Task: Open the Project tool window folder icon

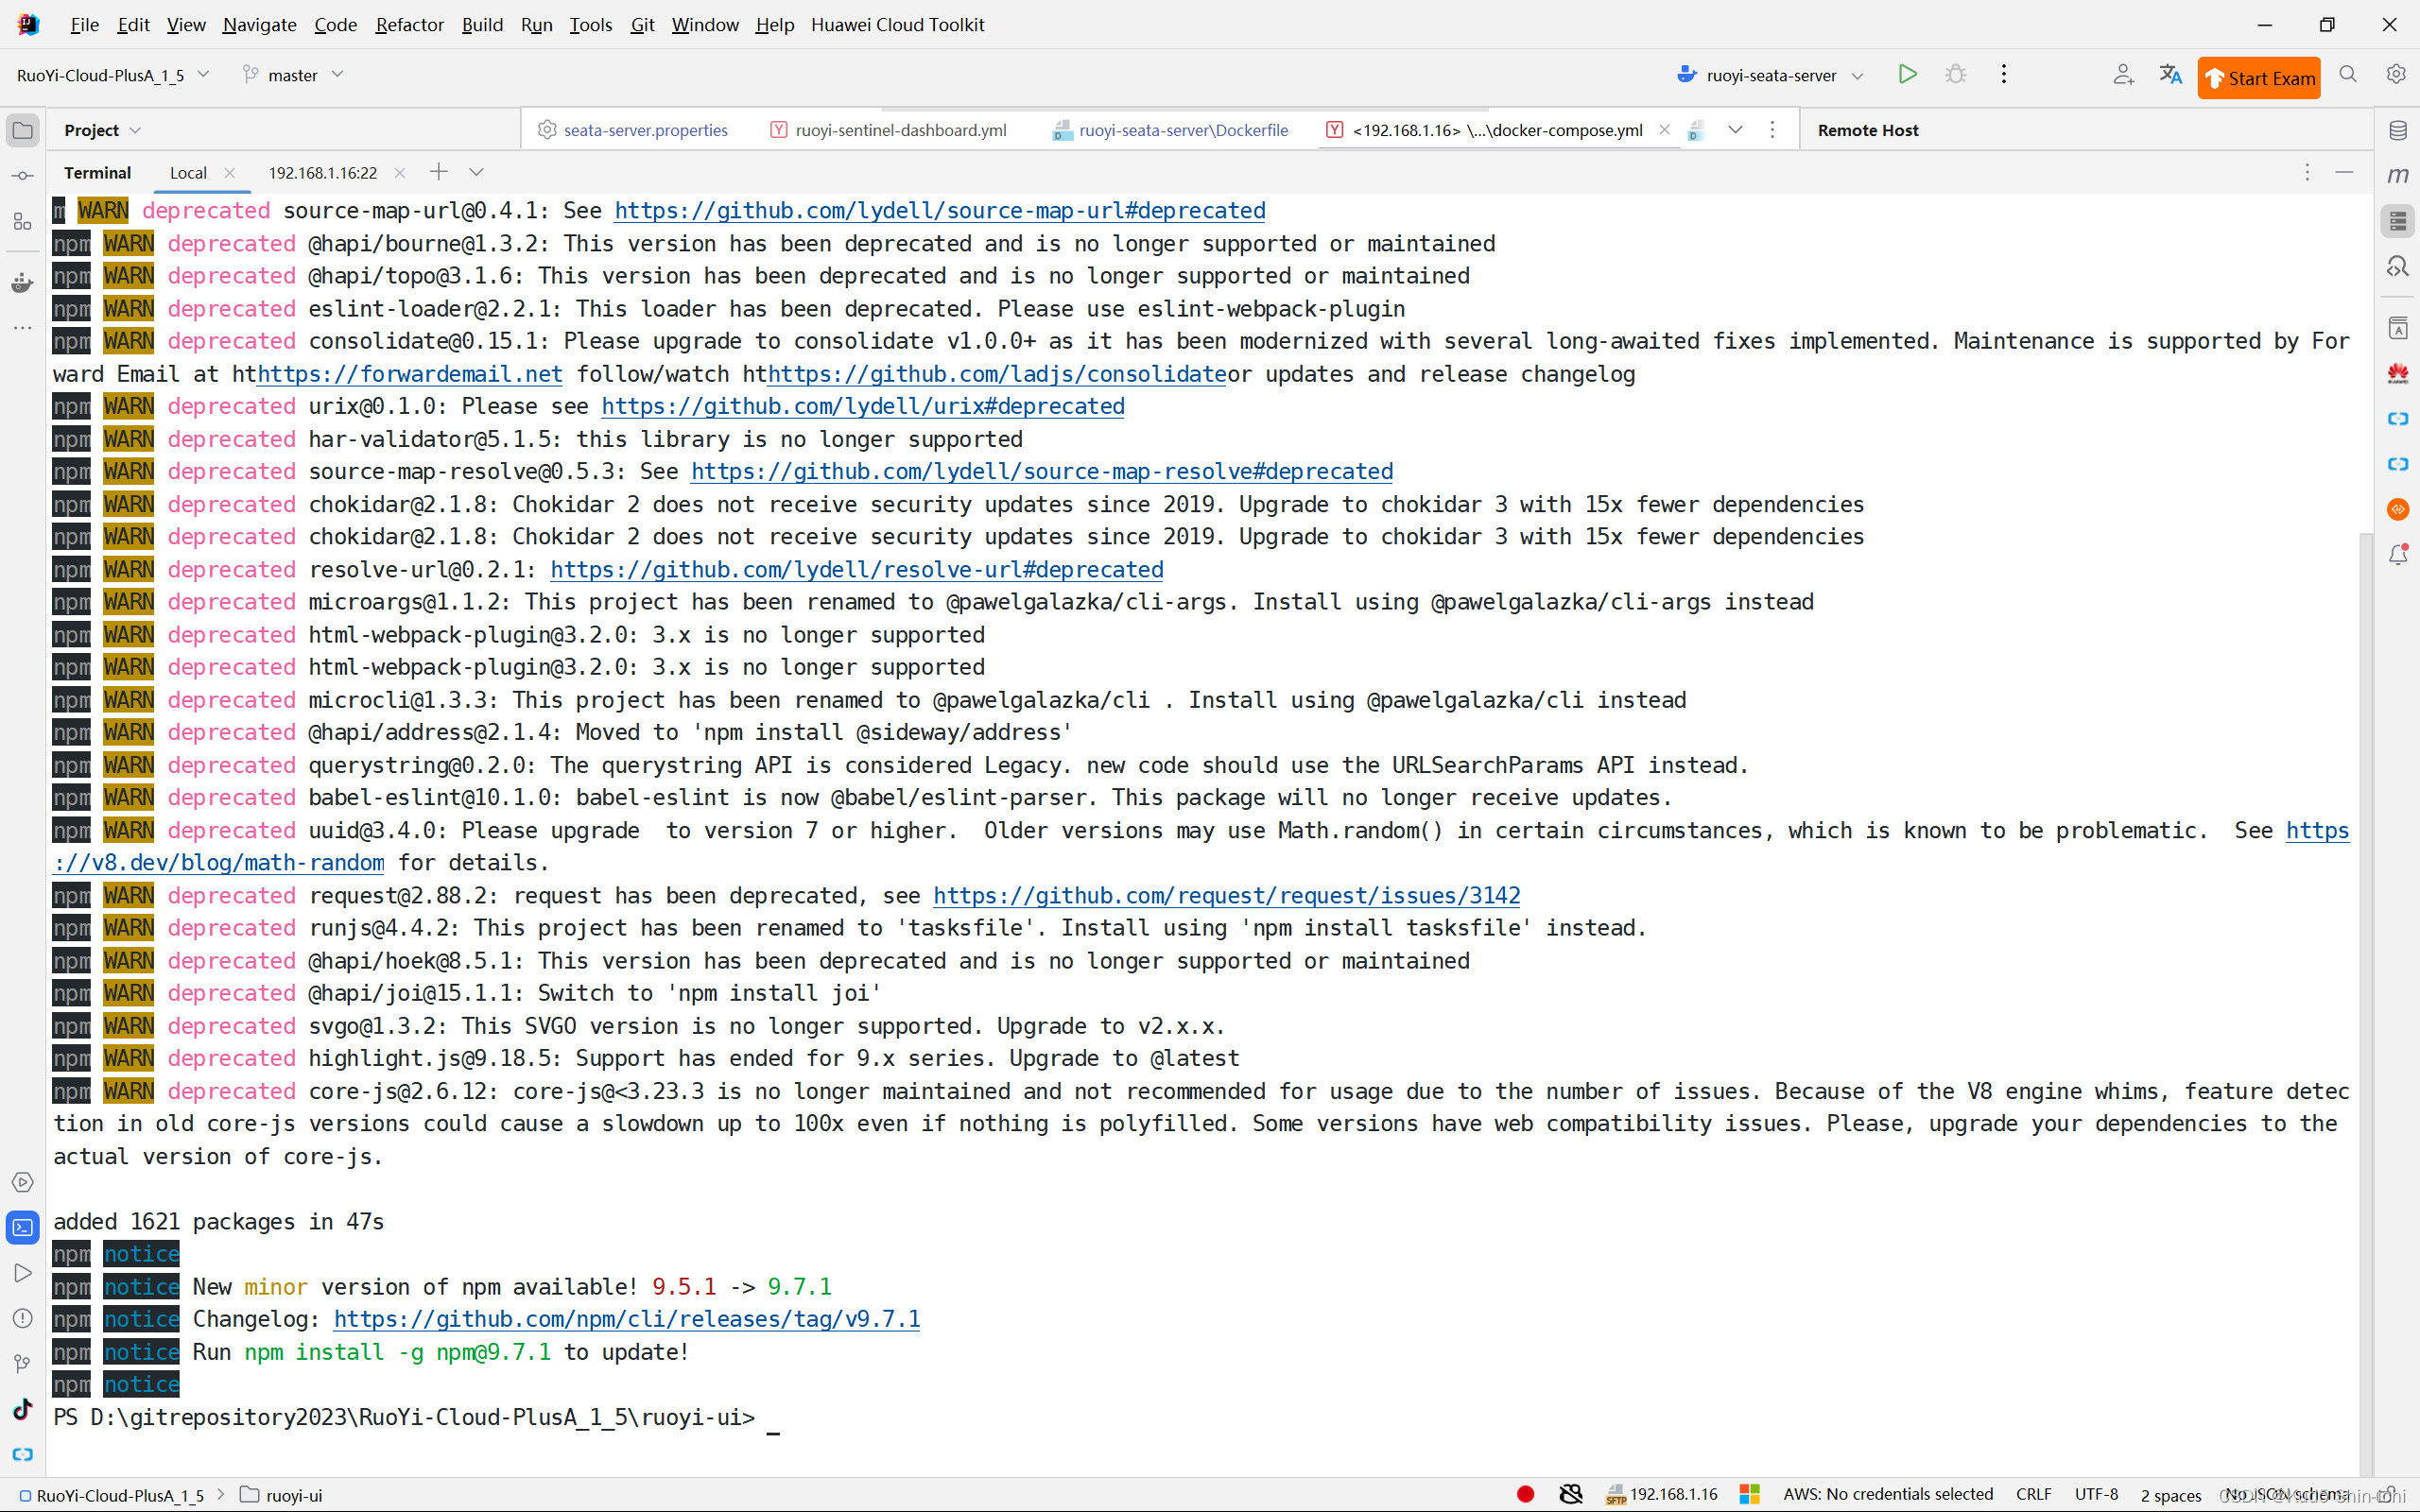Action: (22, 130)
